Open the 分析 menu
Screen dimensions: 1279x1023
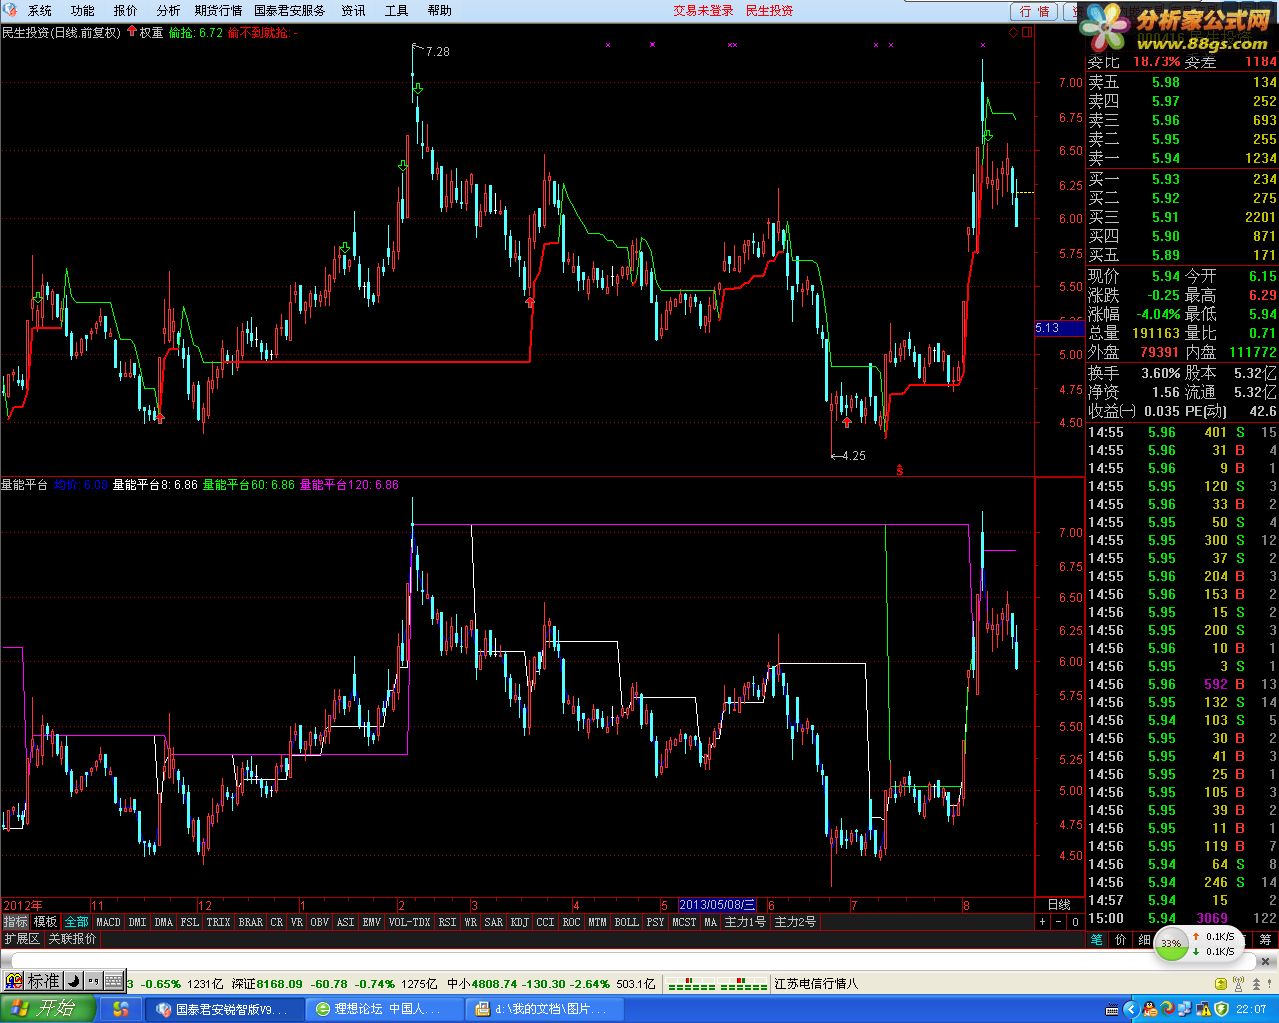[168, 10]
